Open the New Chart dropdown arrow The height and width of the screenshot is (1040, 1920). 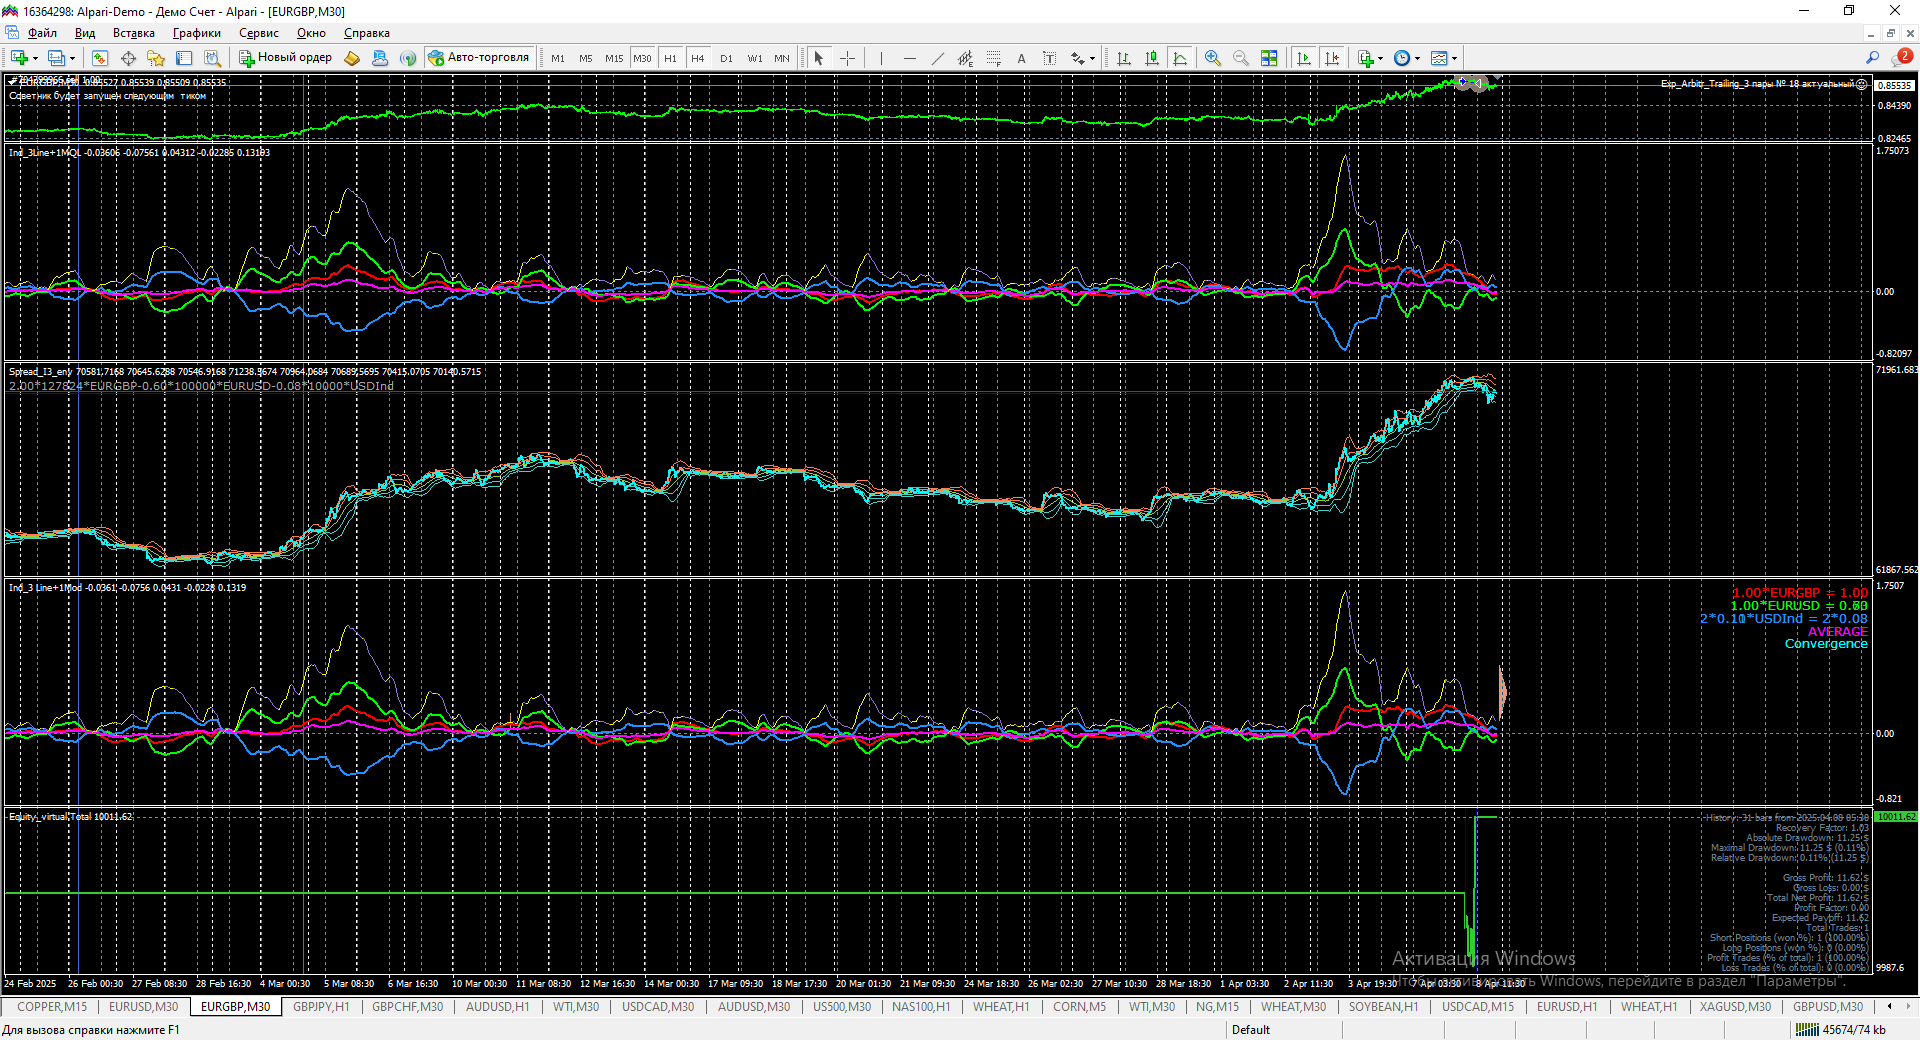coord(36,58)
